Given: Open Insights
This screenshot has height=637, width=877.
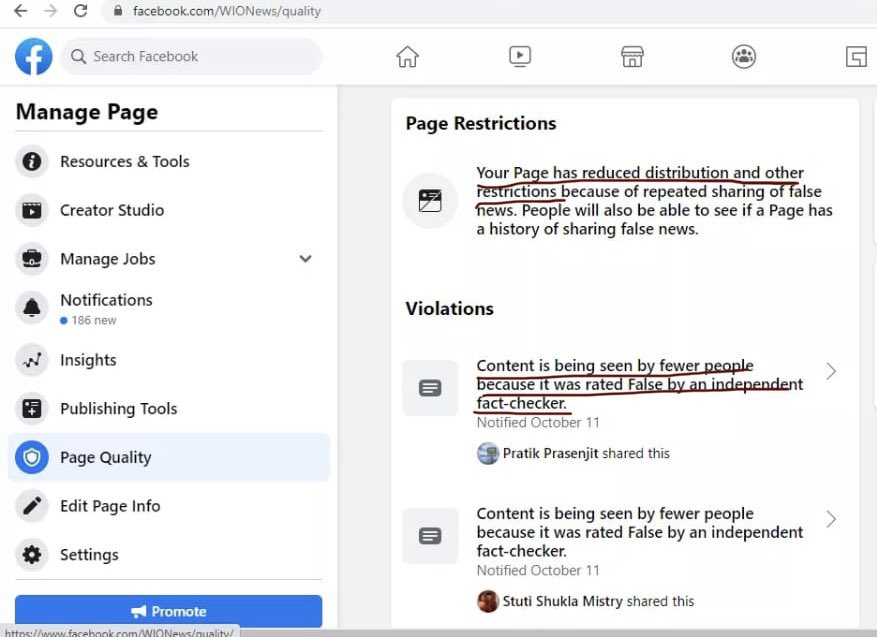Looking at the screenshot, I should [168, 360].
